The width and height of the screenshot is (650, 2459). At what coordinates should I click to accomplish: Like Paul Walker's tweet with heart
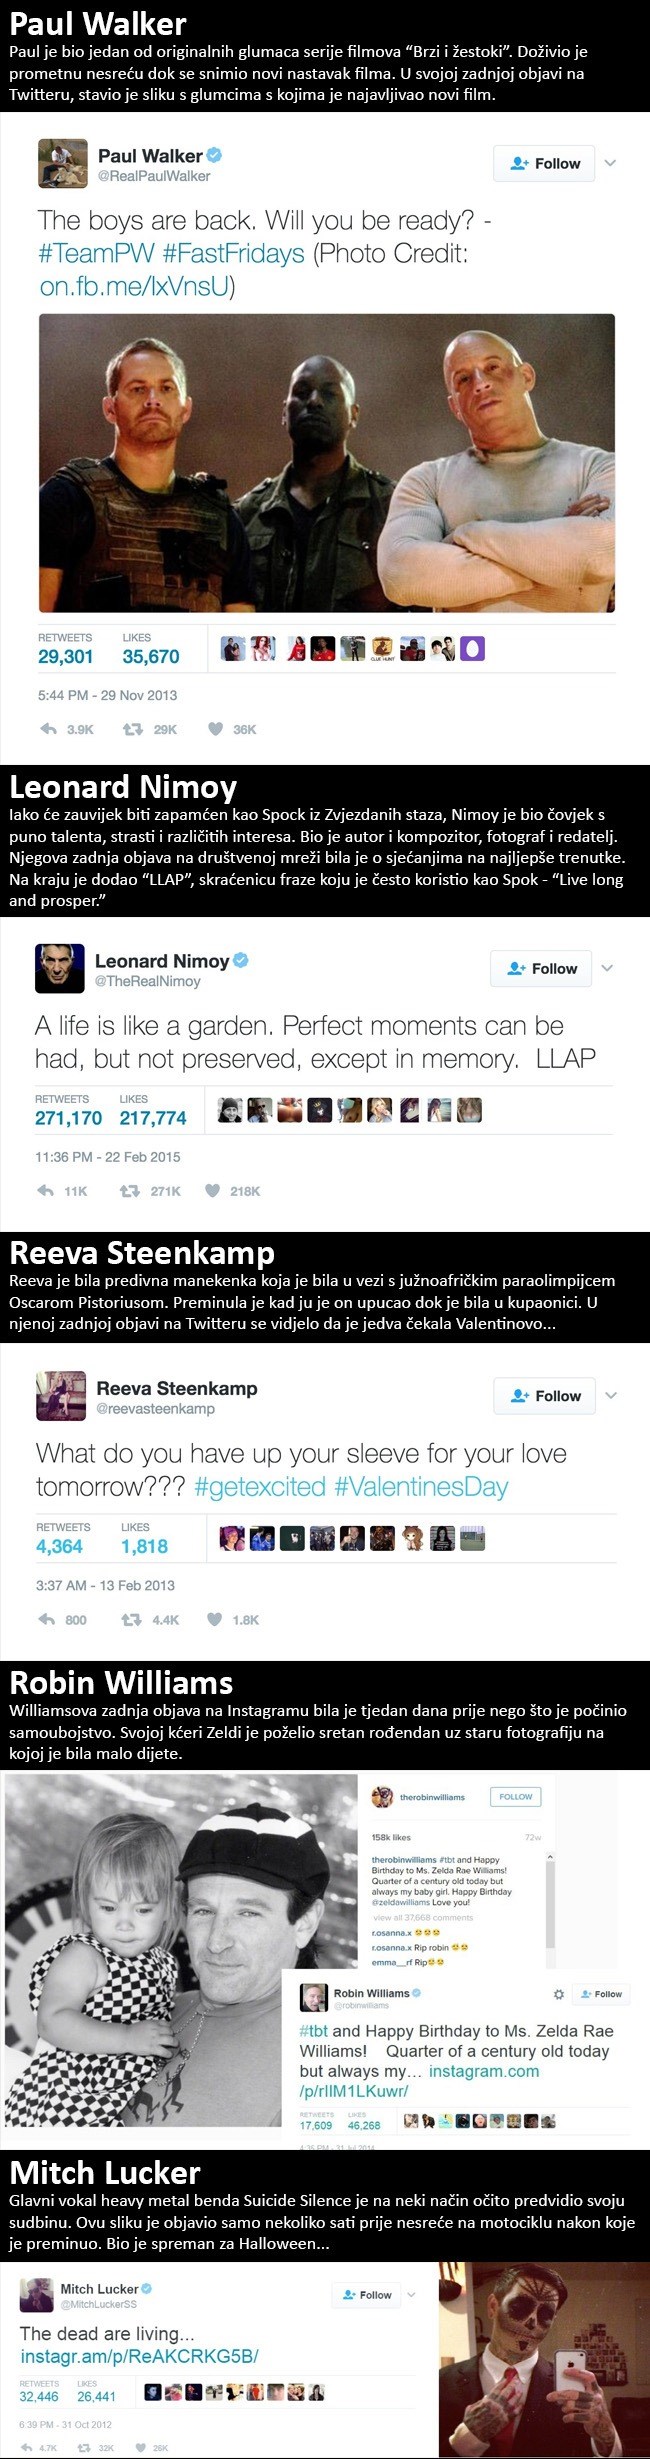coord(215,729)
